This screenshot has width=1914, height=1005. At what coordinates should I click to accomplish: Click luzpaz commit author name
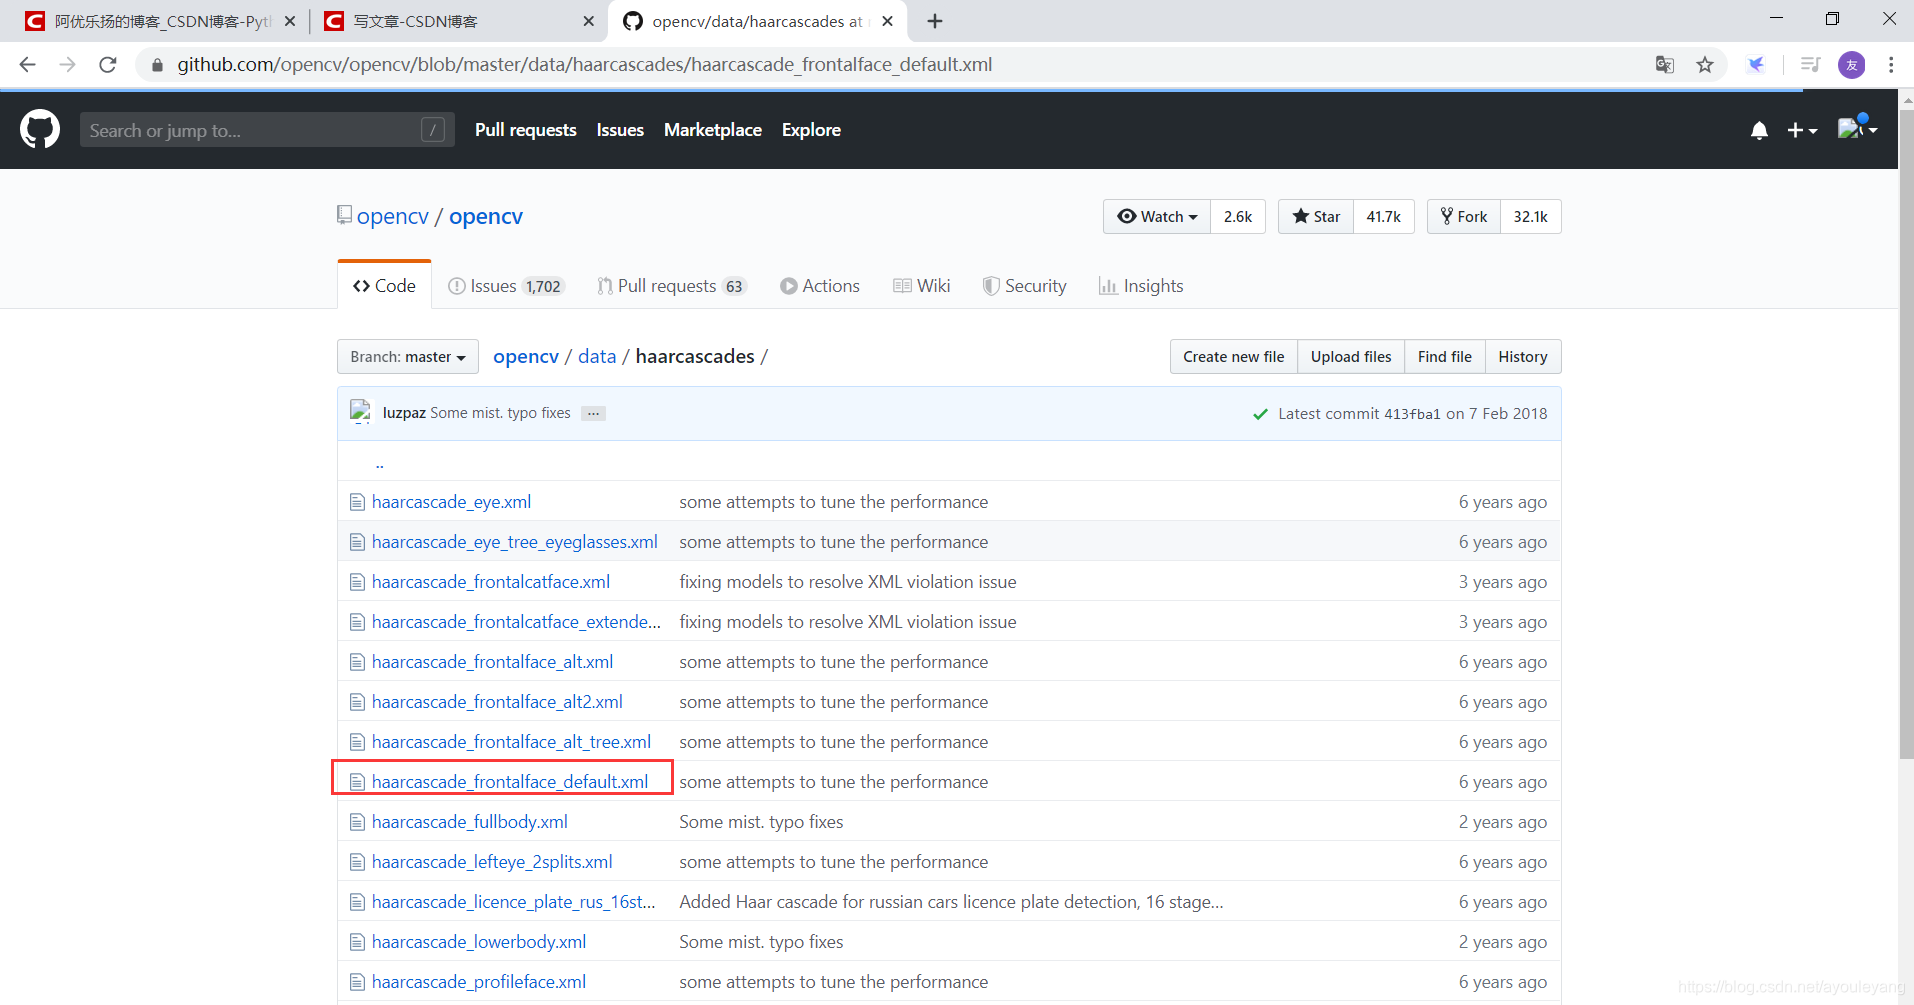tap(404, 413)
